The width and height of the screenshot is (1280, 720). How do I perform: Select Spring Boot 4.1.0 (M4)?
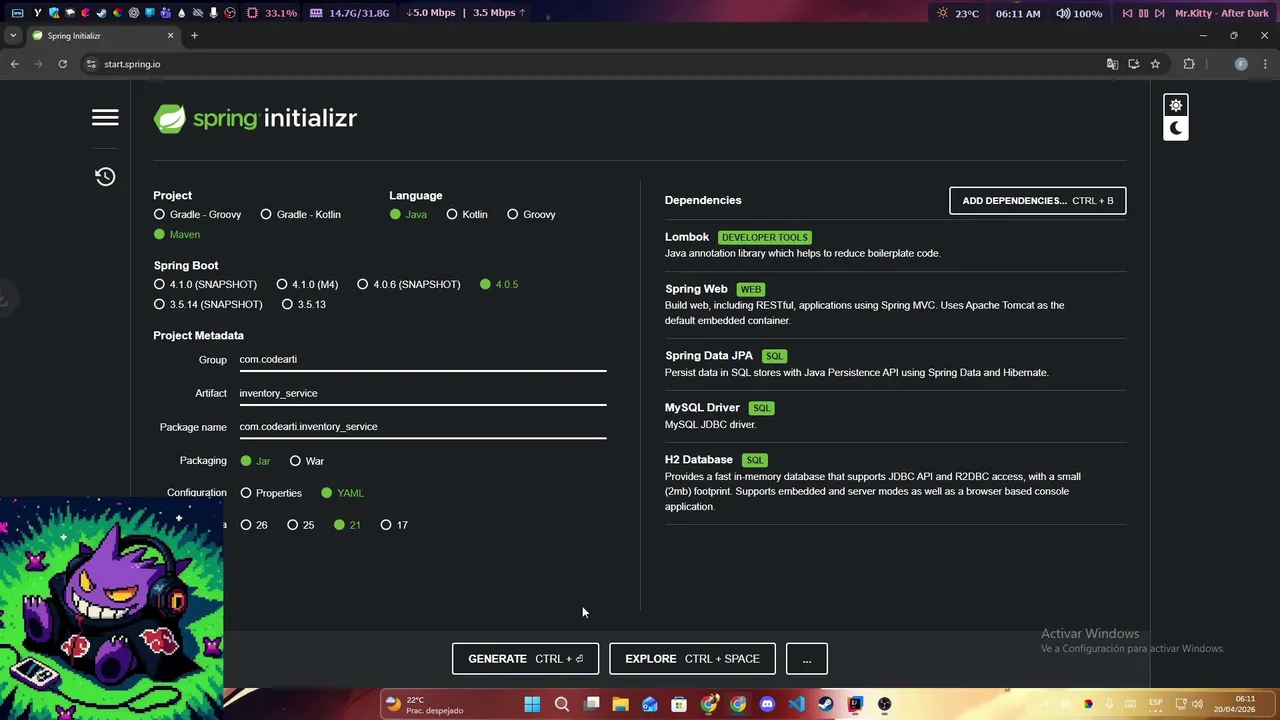[308, 284]
